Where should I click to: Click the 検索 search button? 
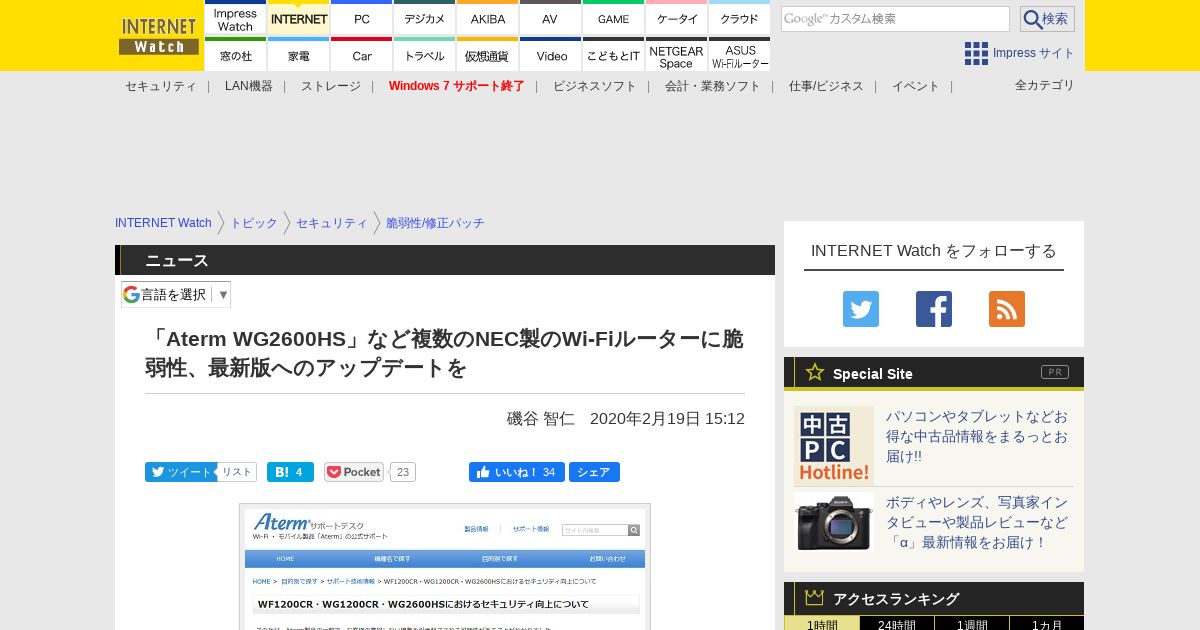click(1047, 19)
